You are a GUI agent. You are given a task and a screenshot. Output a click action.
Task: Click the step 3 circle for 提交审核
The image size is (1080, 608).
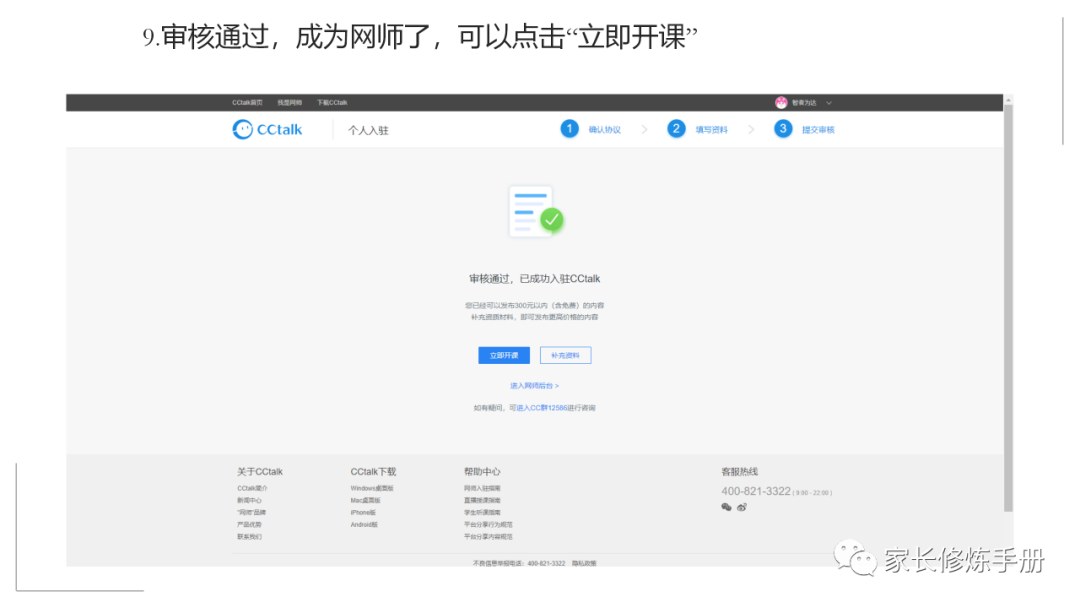click(783, 129)
